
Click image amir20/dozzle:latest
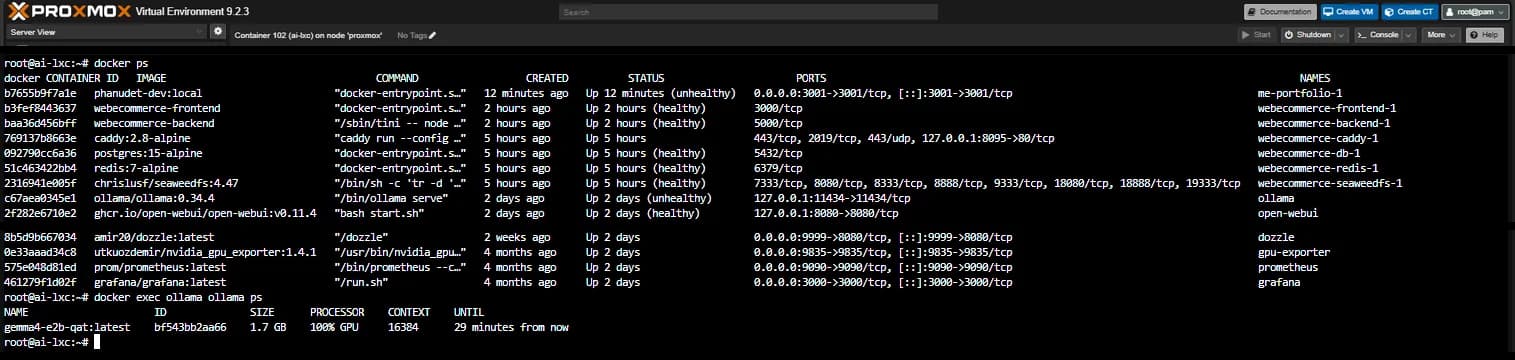pyautogui.click(x=154, y=237)
